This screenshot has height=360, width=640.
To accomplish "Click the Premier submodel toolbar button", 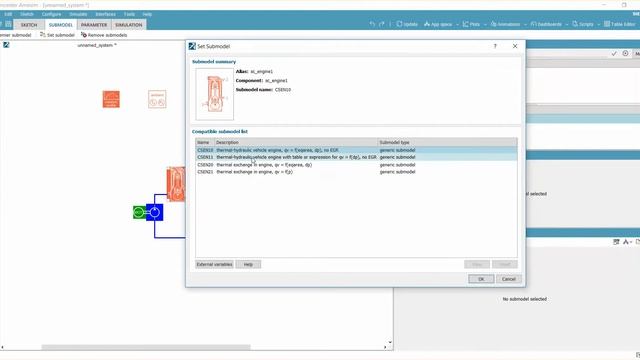I will coord(16,35).
